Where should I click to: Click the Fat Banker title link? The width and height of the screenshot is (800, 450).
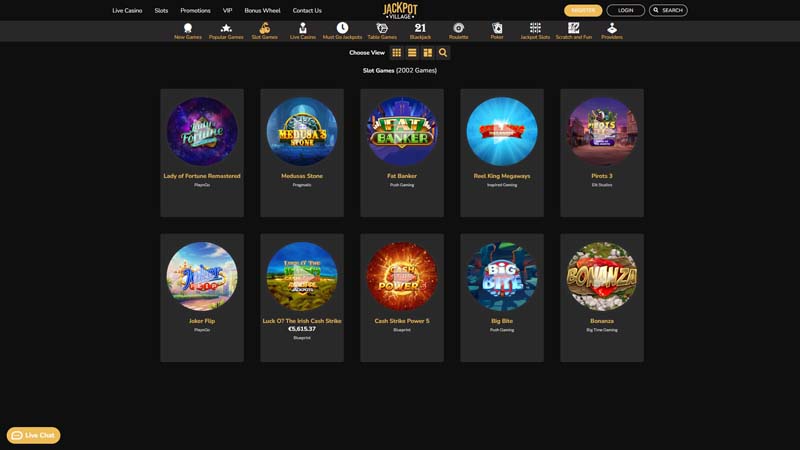402,176
